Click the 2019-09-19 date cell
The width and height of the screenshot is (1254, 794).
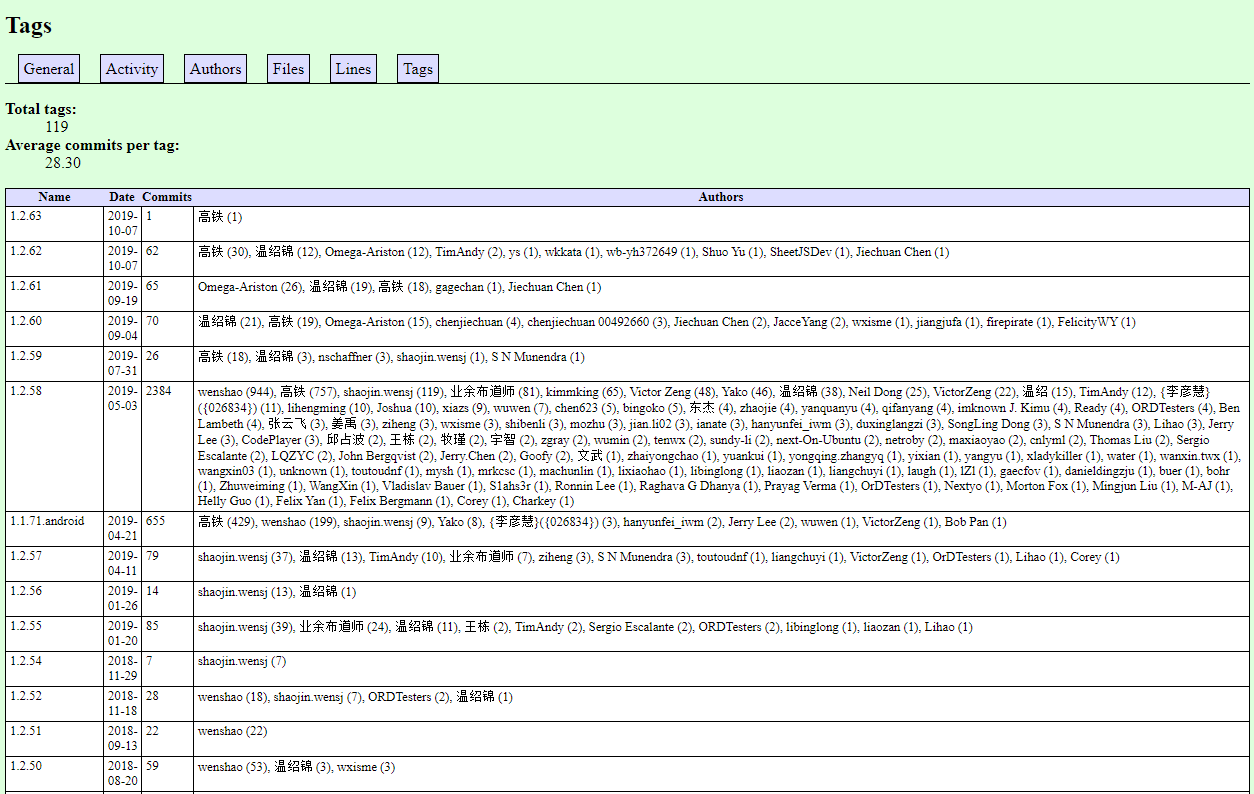[x=123, y=293]
